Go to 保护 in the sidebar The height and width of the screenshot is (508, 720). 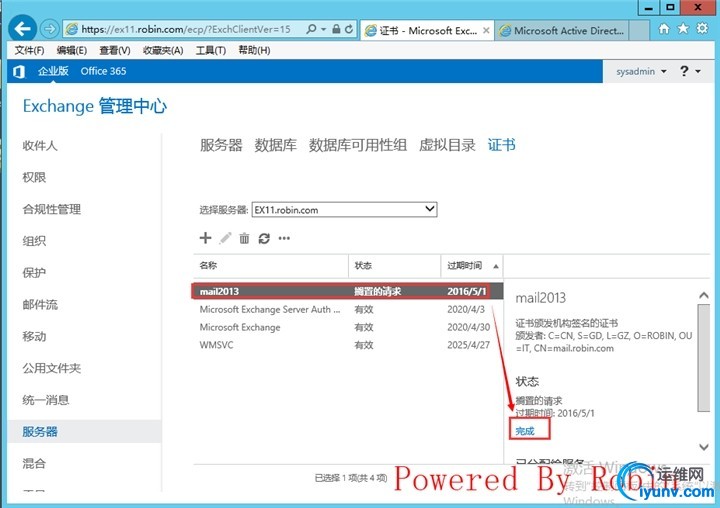tap(34, 272)
